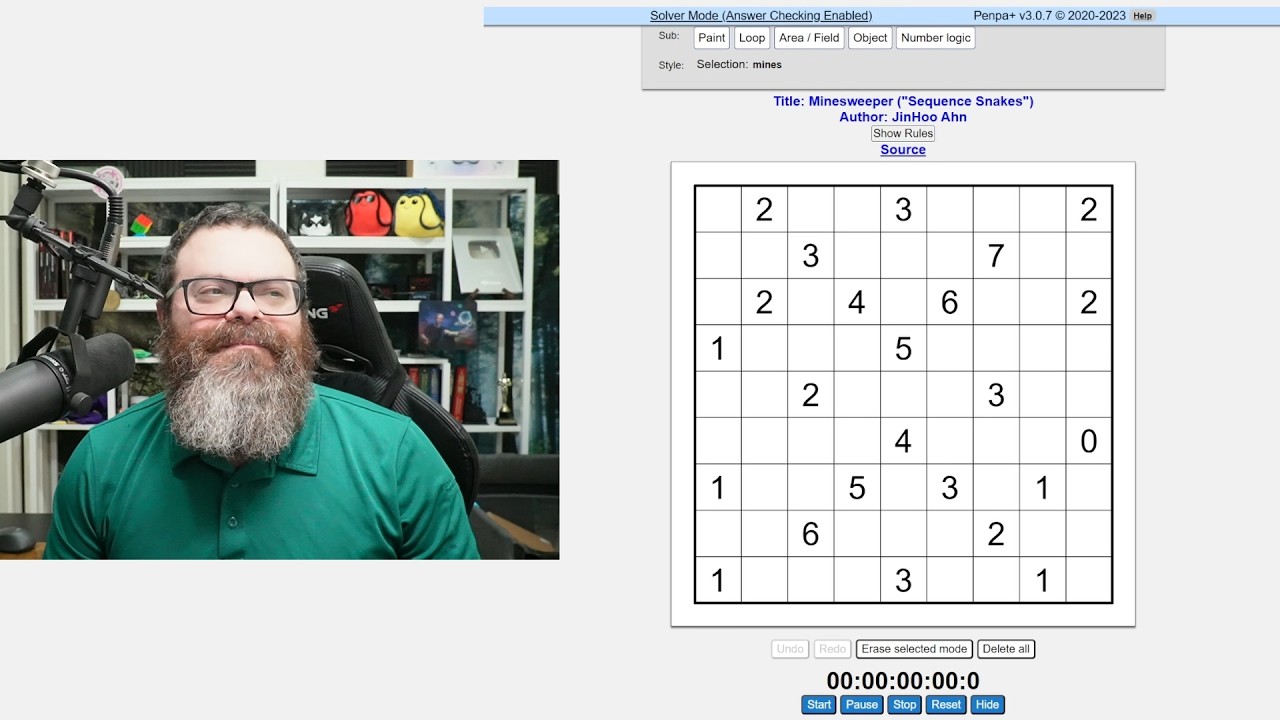Select the Number logic sub-mode

[936, 38]
